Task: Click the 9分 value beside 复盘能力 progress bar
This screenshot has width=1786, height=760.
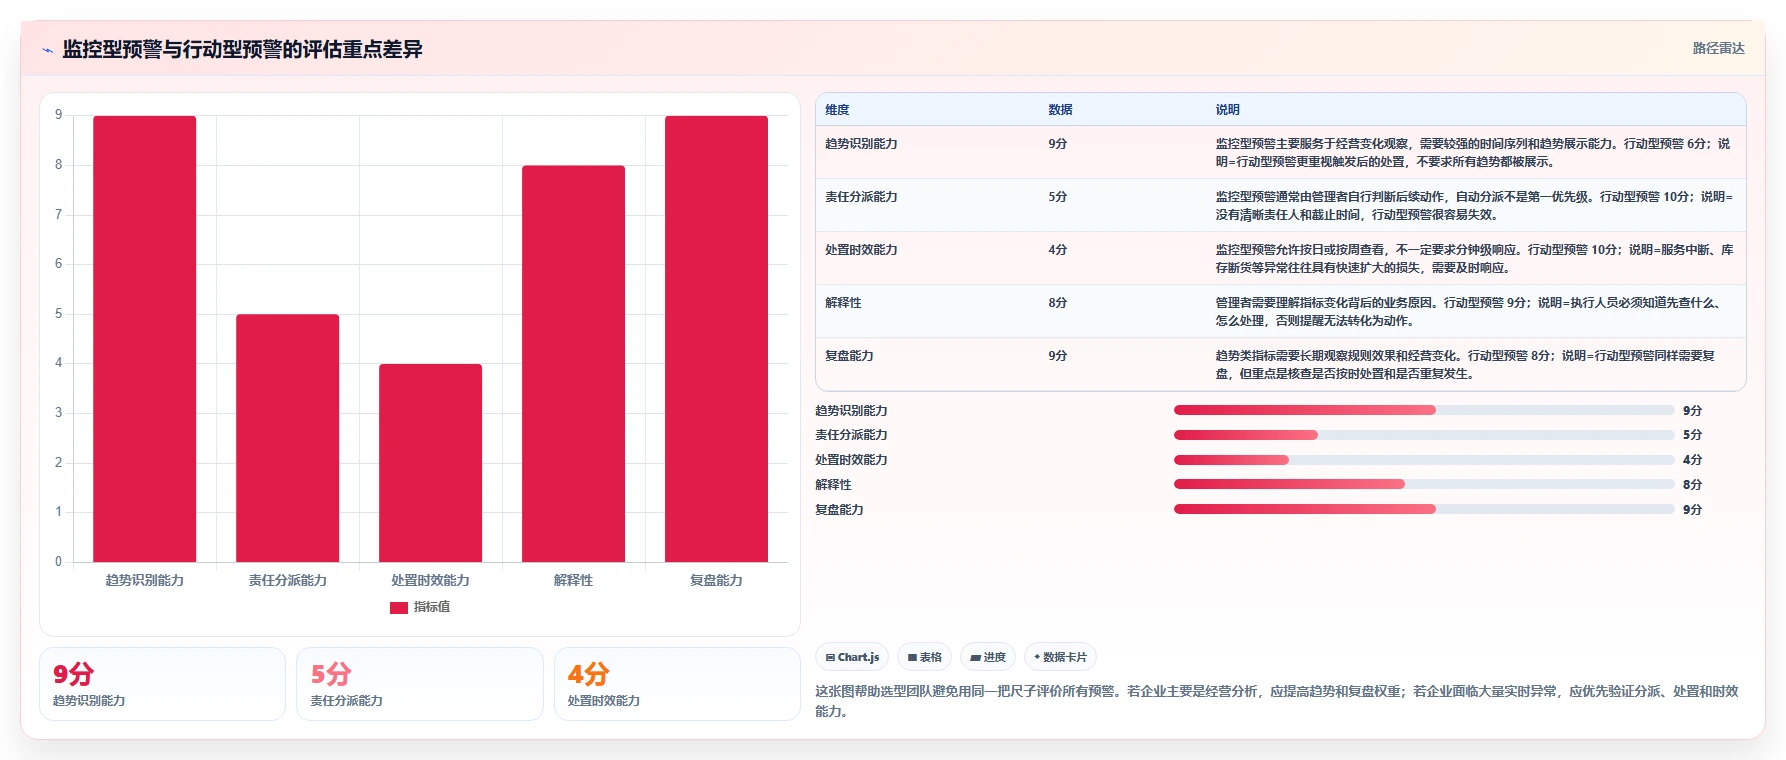Action: pos(1692,509)
